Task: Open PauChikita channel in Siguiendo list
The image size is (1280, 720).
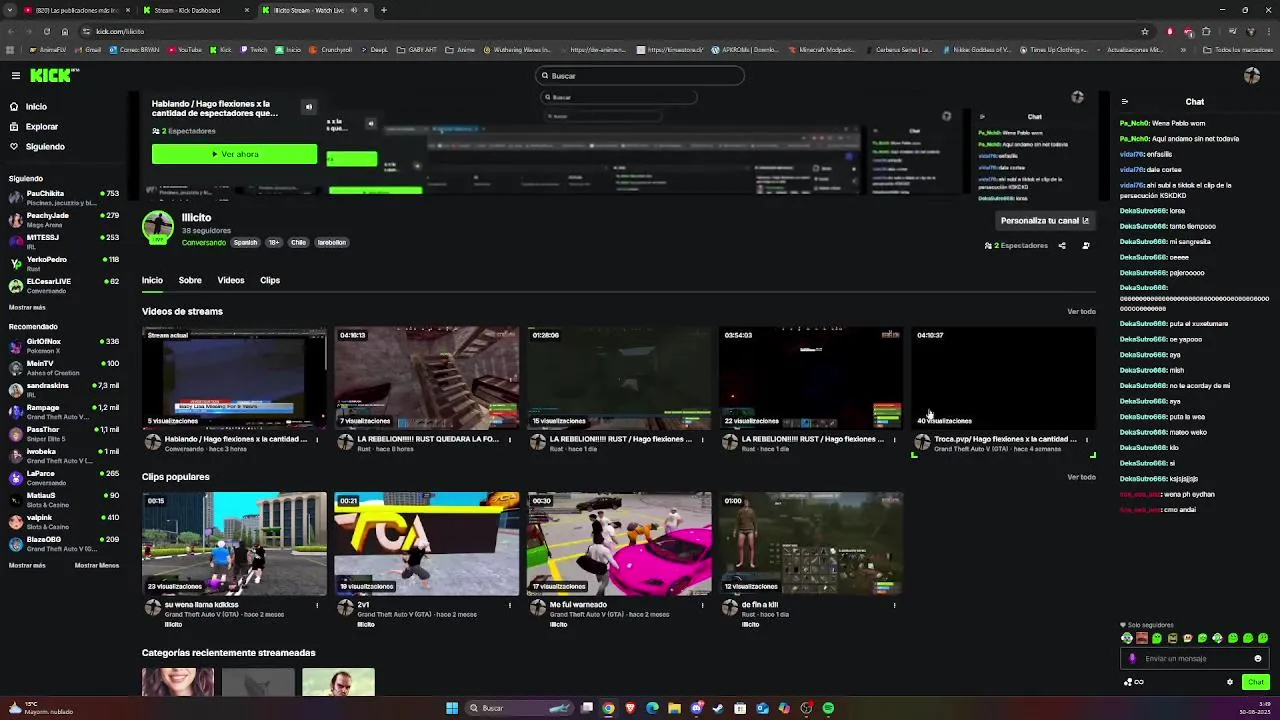Action: coord(64,197)
